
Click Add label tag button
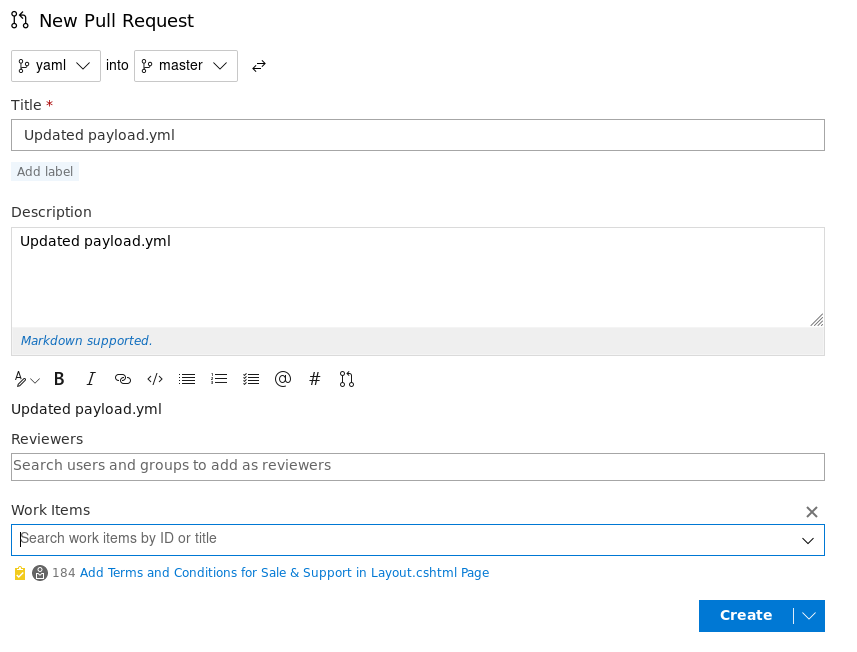tap(45, 172)
